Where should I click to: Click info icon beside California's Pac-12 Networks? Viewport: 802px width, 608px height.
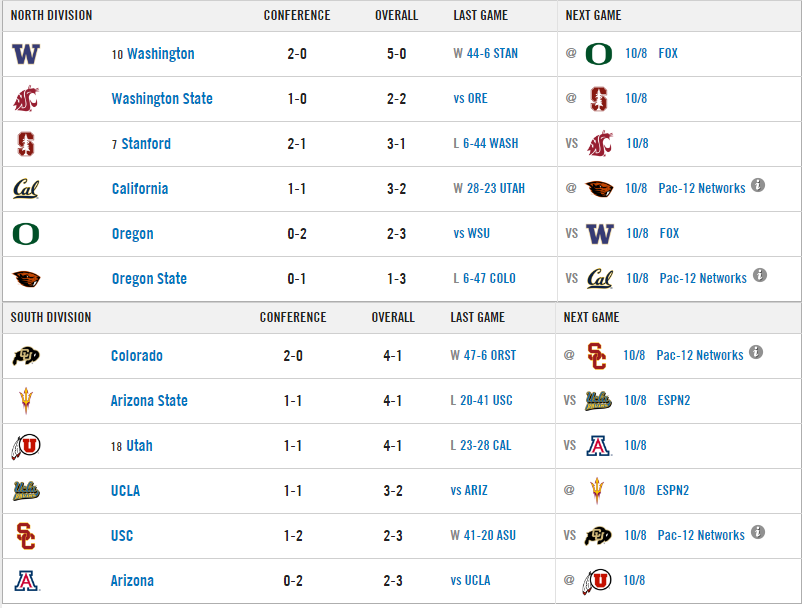[758, 185]
